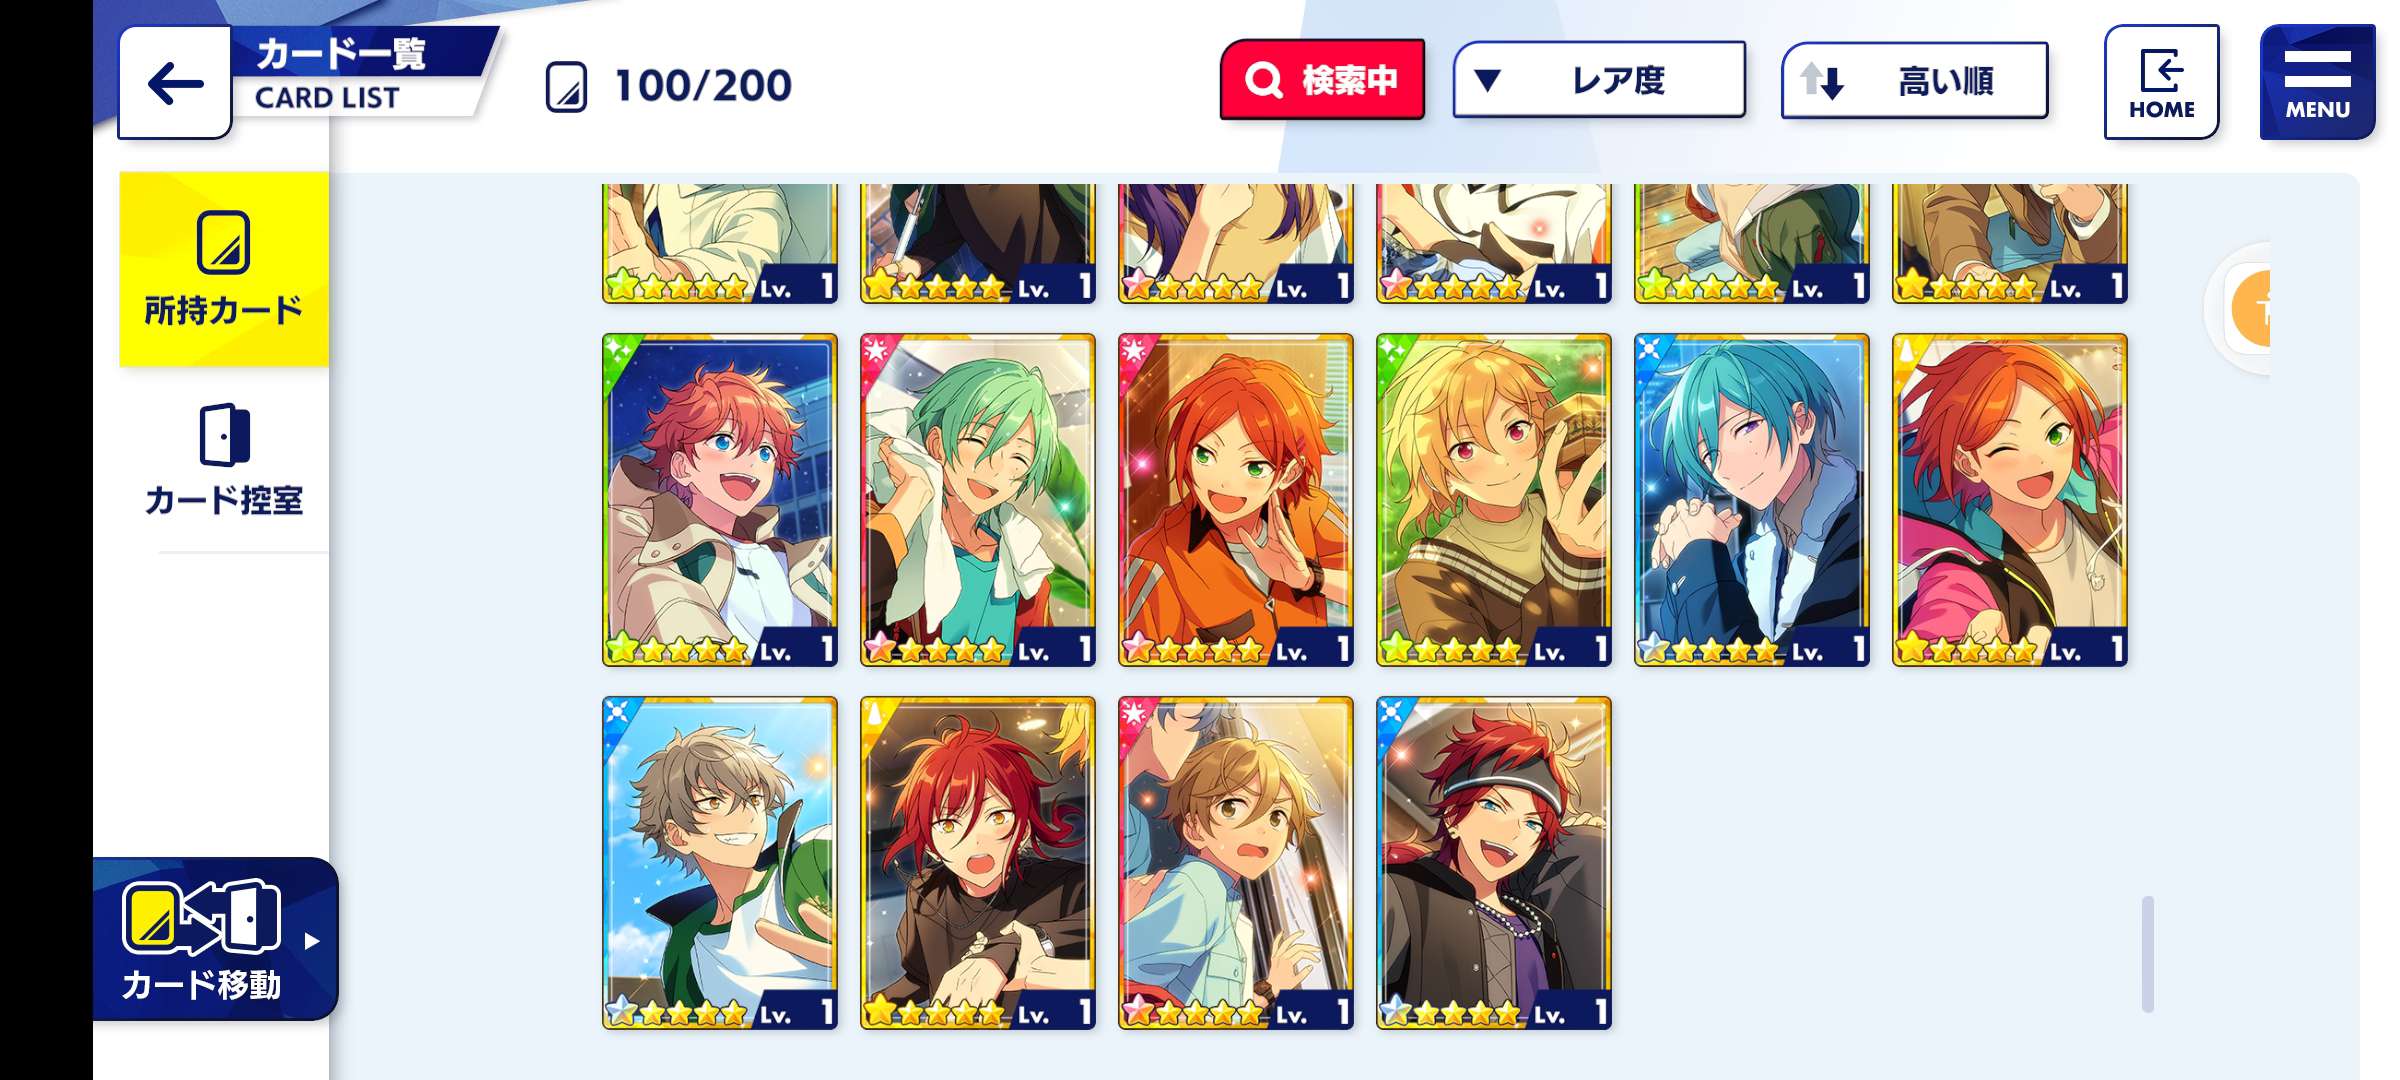Switch to the カード控室 tab
2400x1080 pixels.
(224, 460)
